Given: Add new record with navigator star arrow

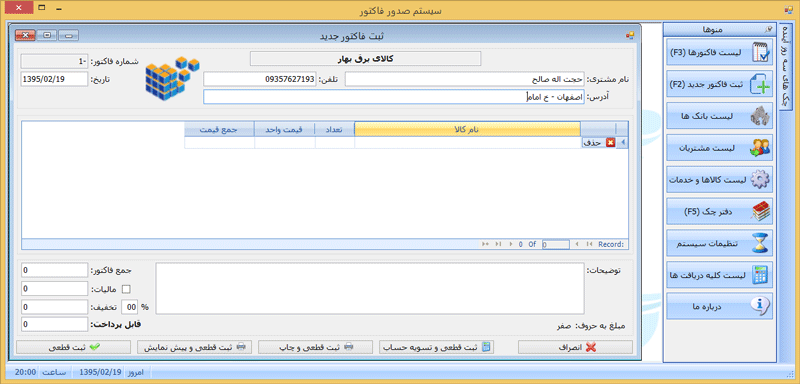Looking at the screenshot, I should [x=486, y=244].
